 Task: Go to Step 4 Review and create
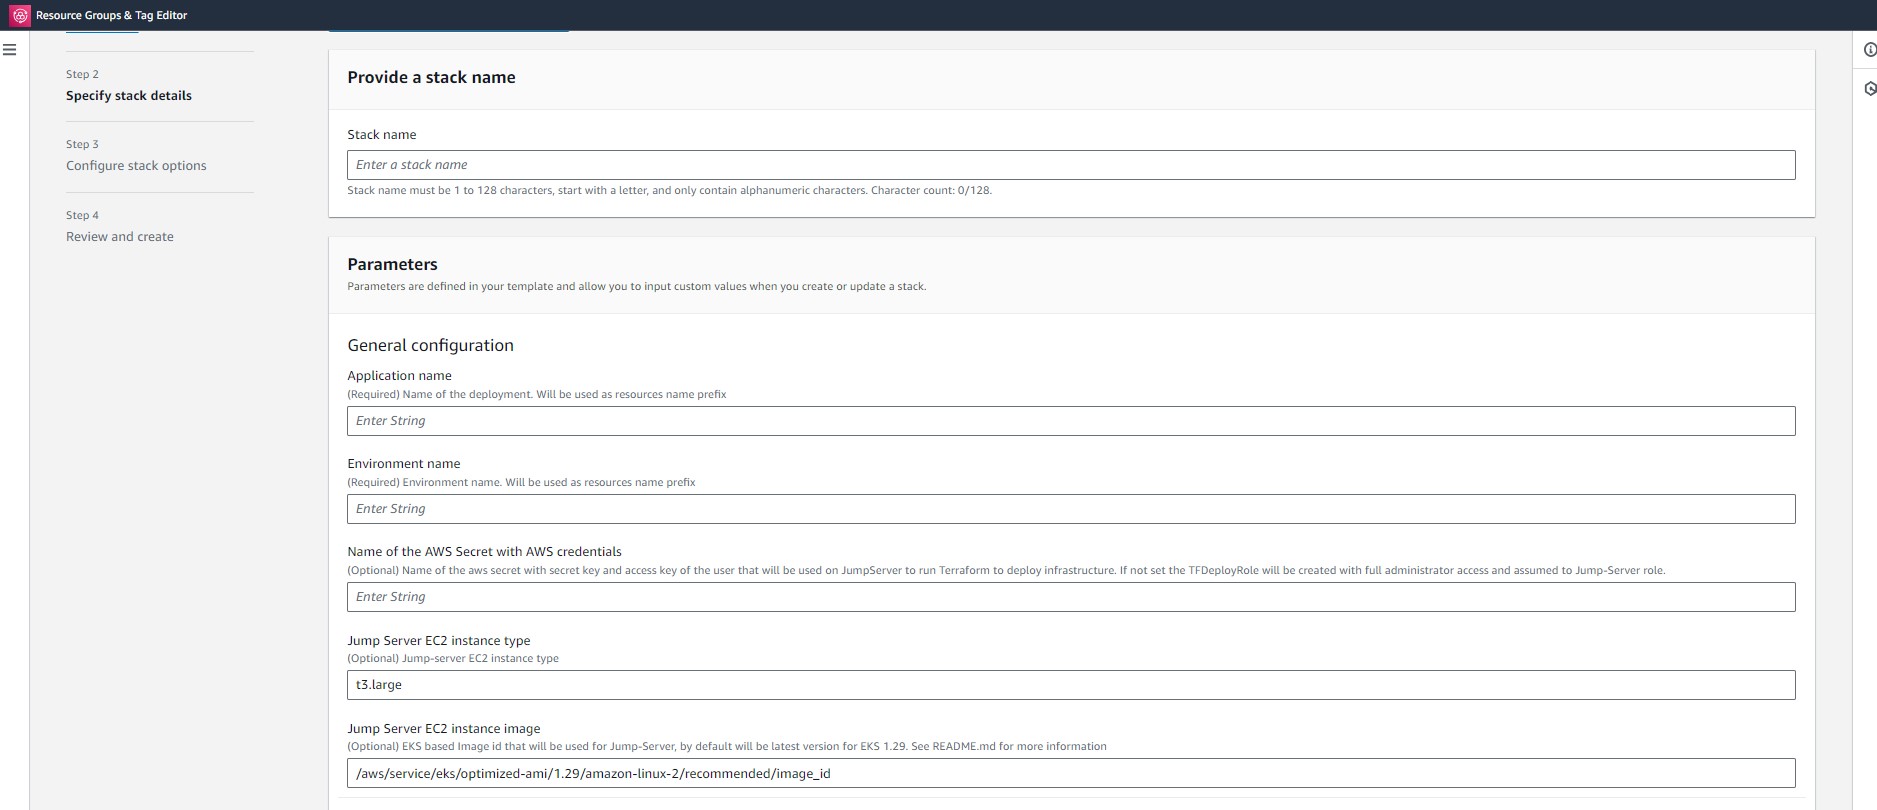[120, 237]
